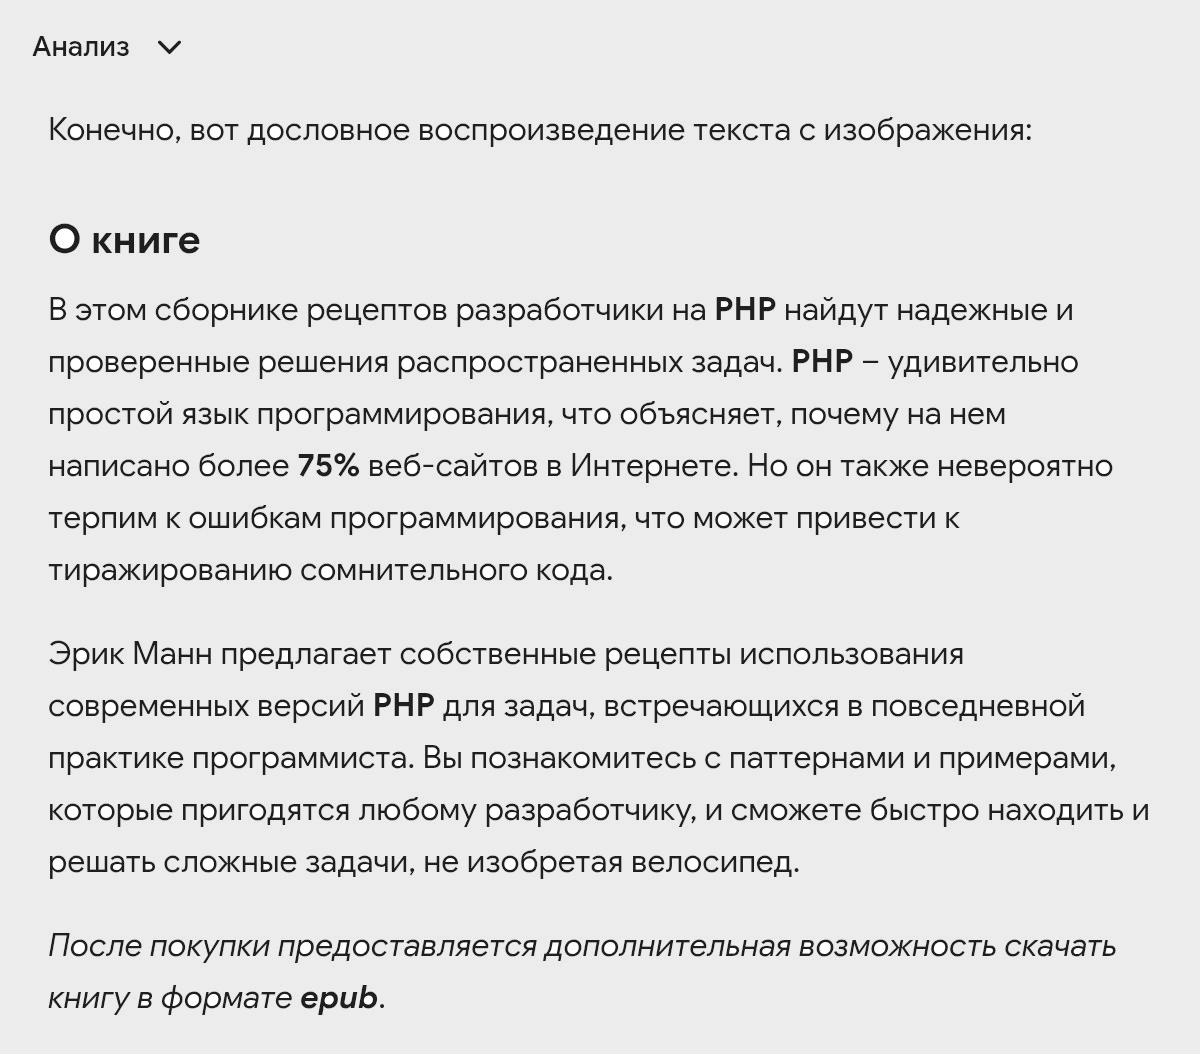Click the О книге heading
1200x1054 pixels.
coord(124,240)
